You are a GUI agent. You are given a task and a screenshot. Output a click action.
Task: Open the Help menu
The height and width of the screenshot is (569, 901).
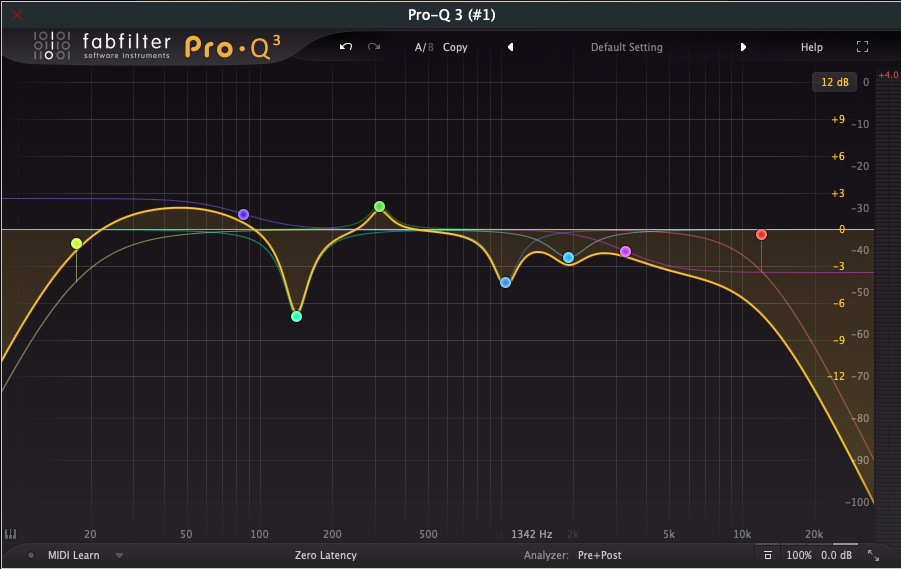click(x=811, y=47)
